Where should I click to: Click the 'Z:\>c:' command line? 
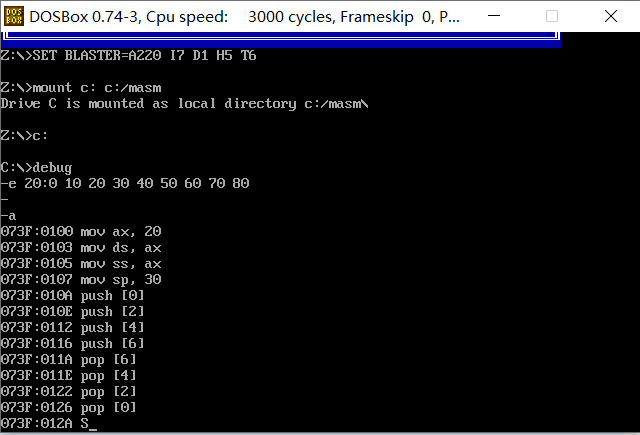(24, 135)
